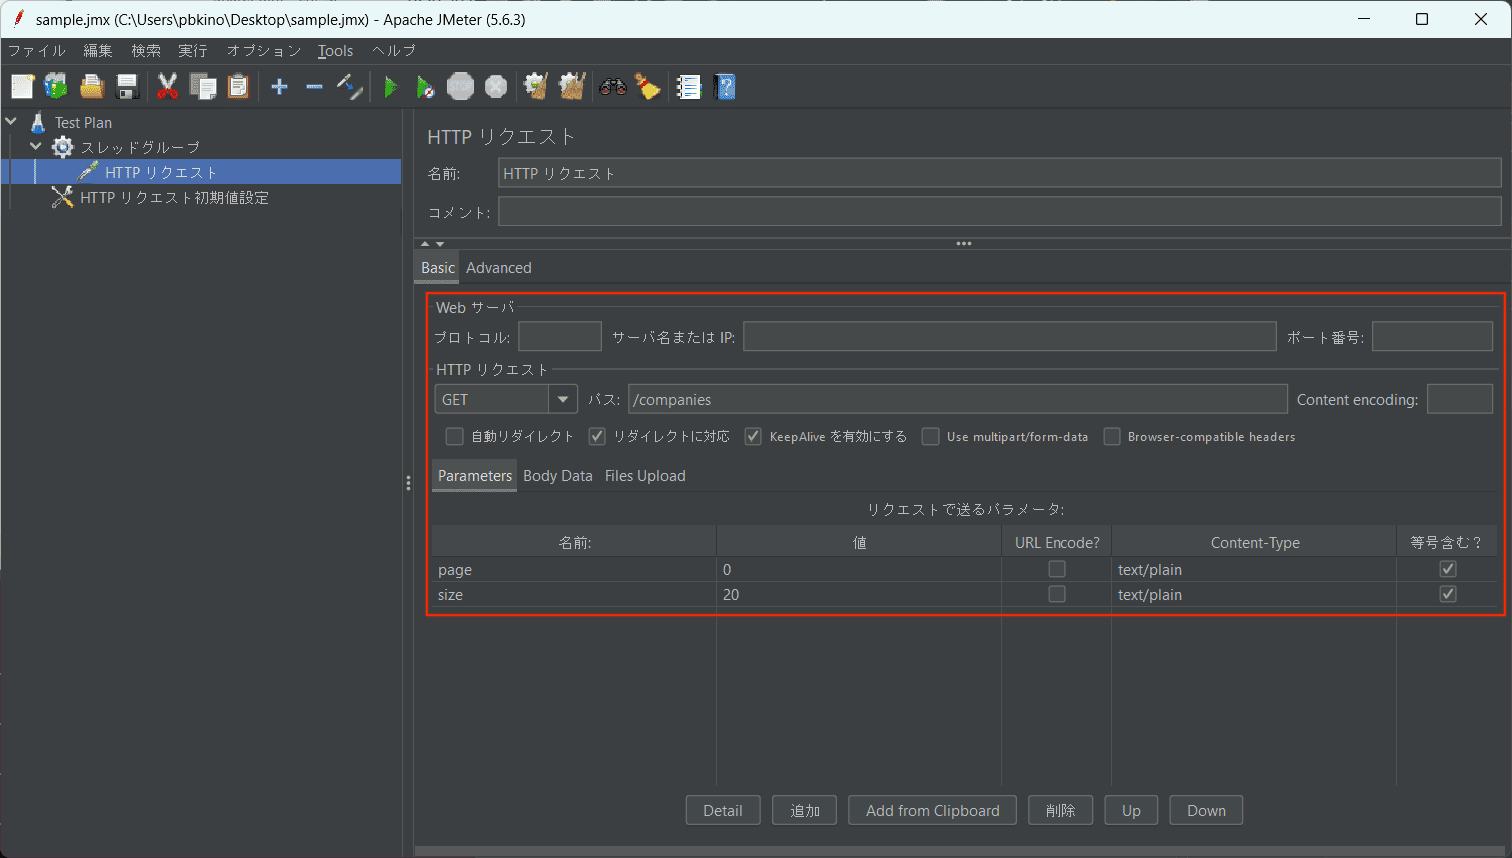Viewport: 1512px width, 858px height.
Task: Open the オプション menu
Action: click(264, 51)
